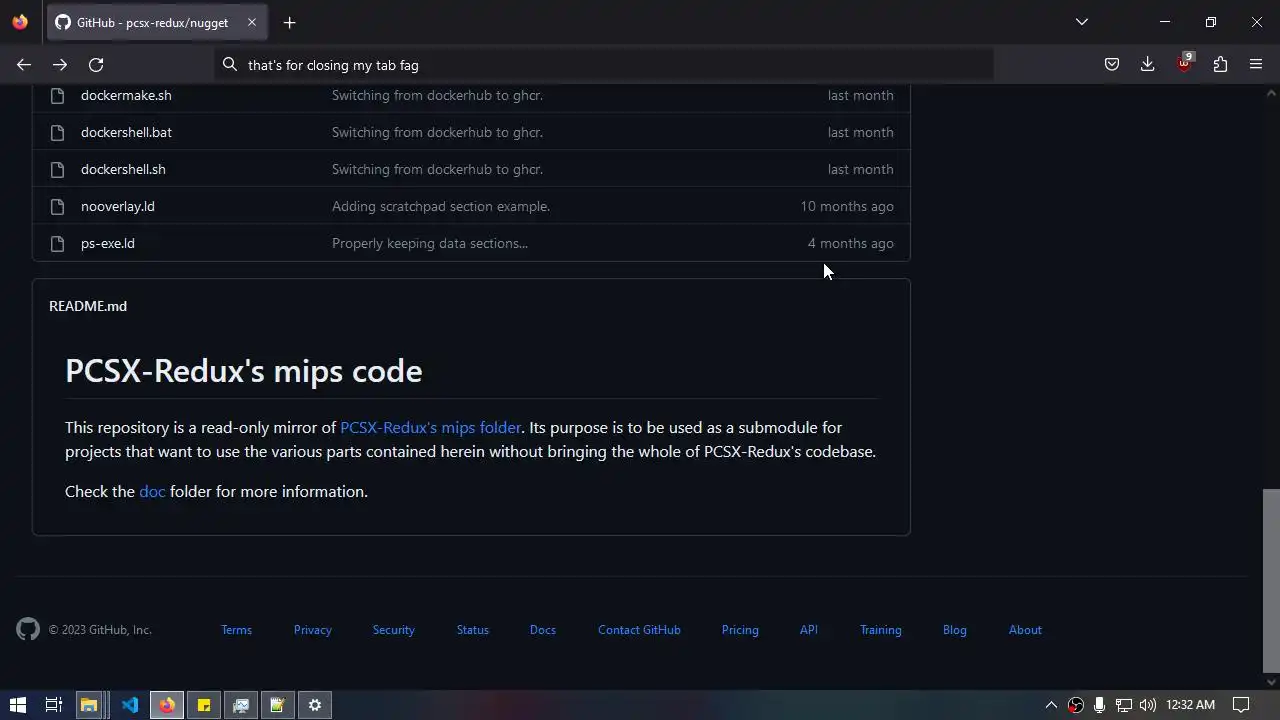Click file icon beside dockershell.sh
1280x720 pixels.
point(57,169)
